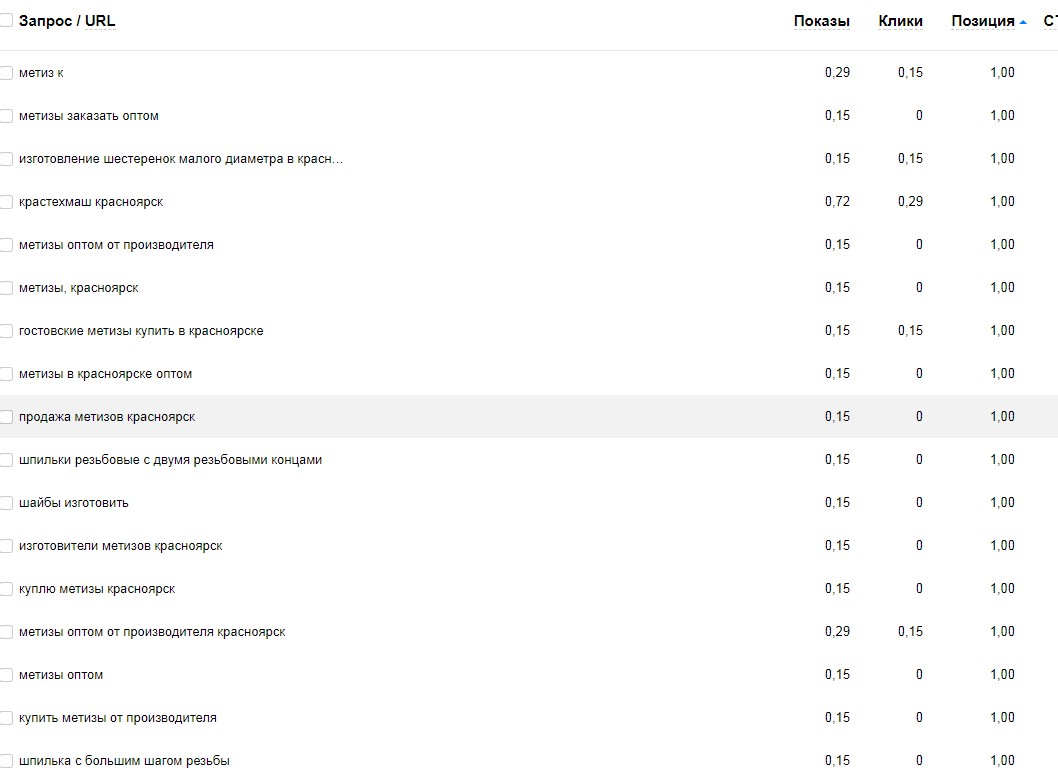1058x773 pixels.
Task: Click Показы value 0,29 in 'метиз к' row
Action: point(837,73)
